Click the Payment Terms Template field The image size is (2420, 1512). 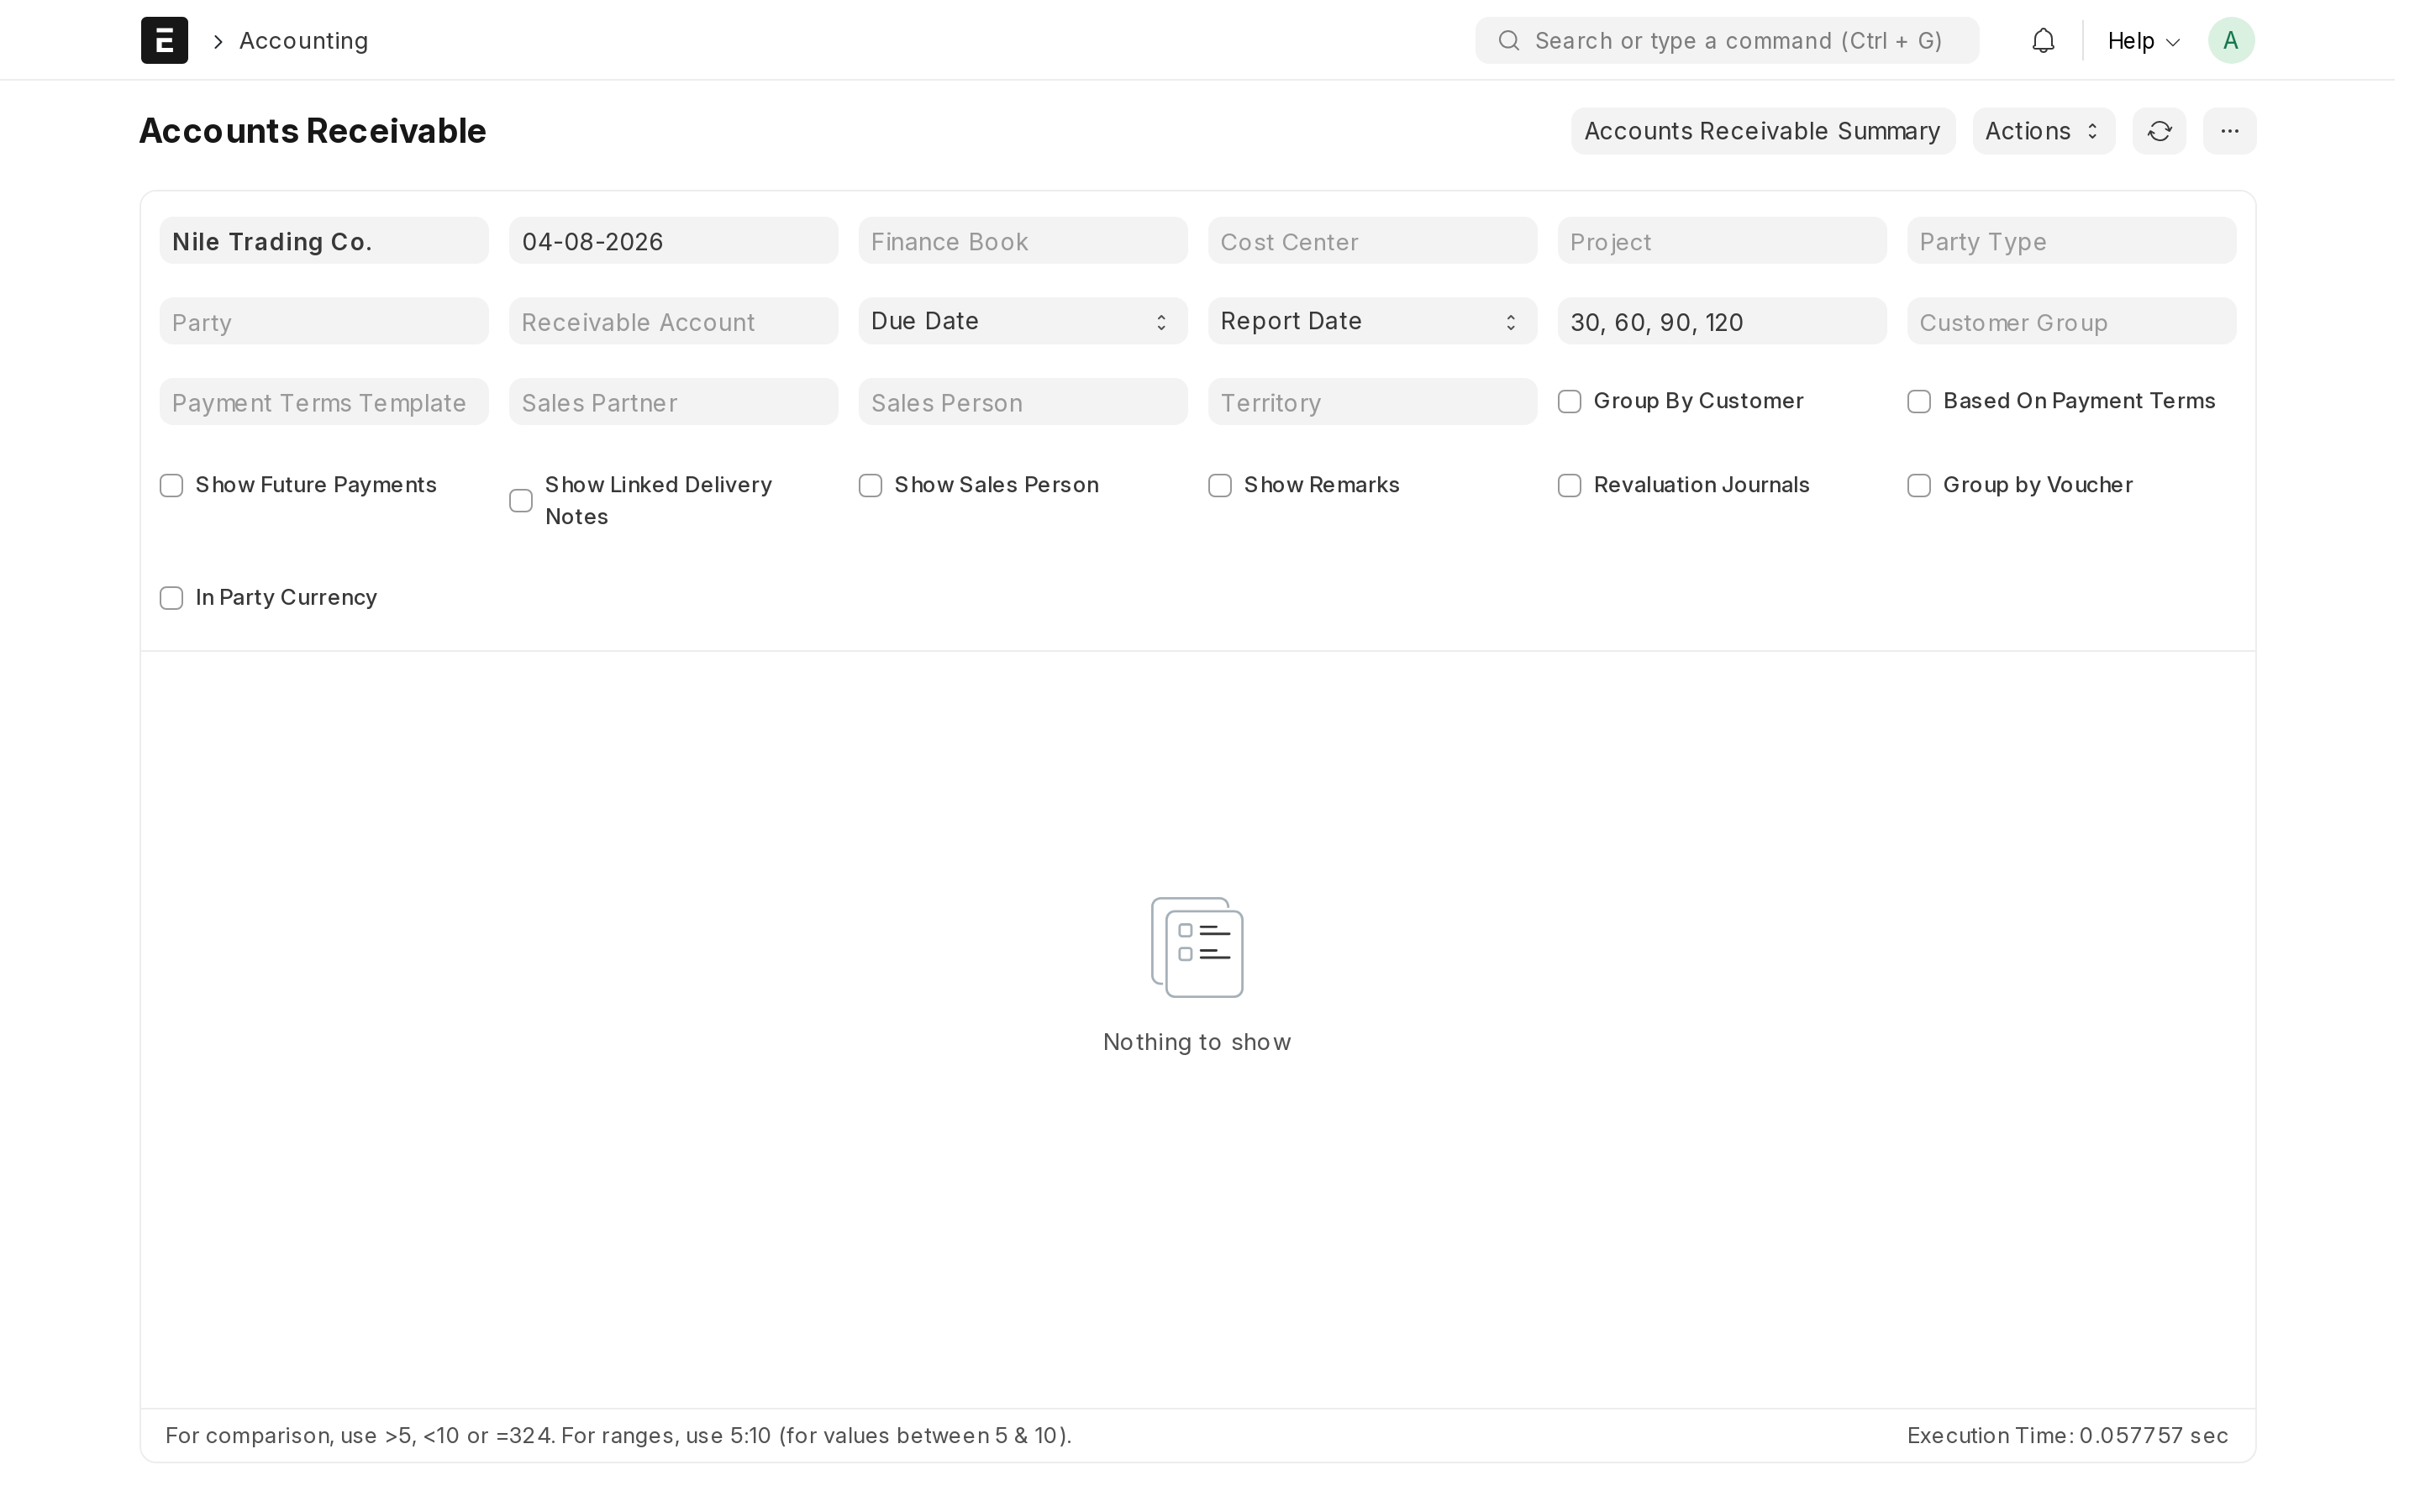[324, 402]
